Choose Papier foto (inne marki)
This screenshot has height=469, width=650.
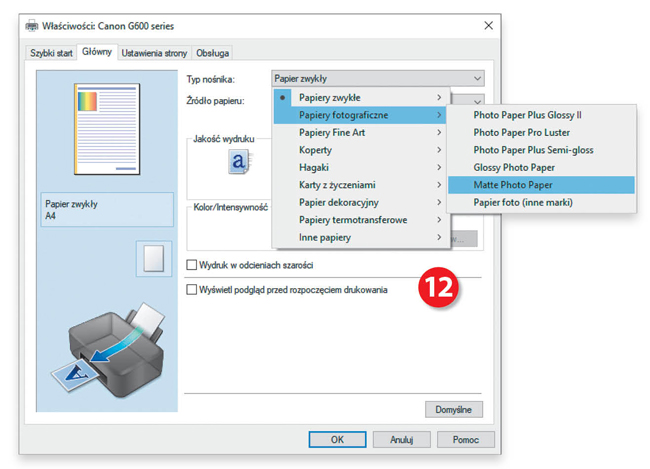(541, 202)
